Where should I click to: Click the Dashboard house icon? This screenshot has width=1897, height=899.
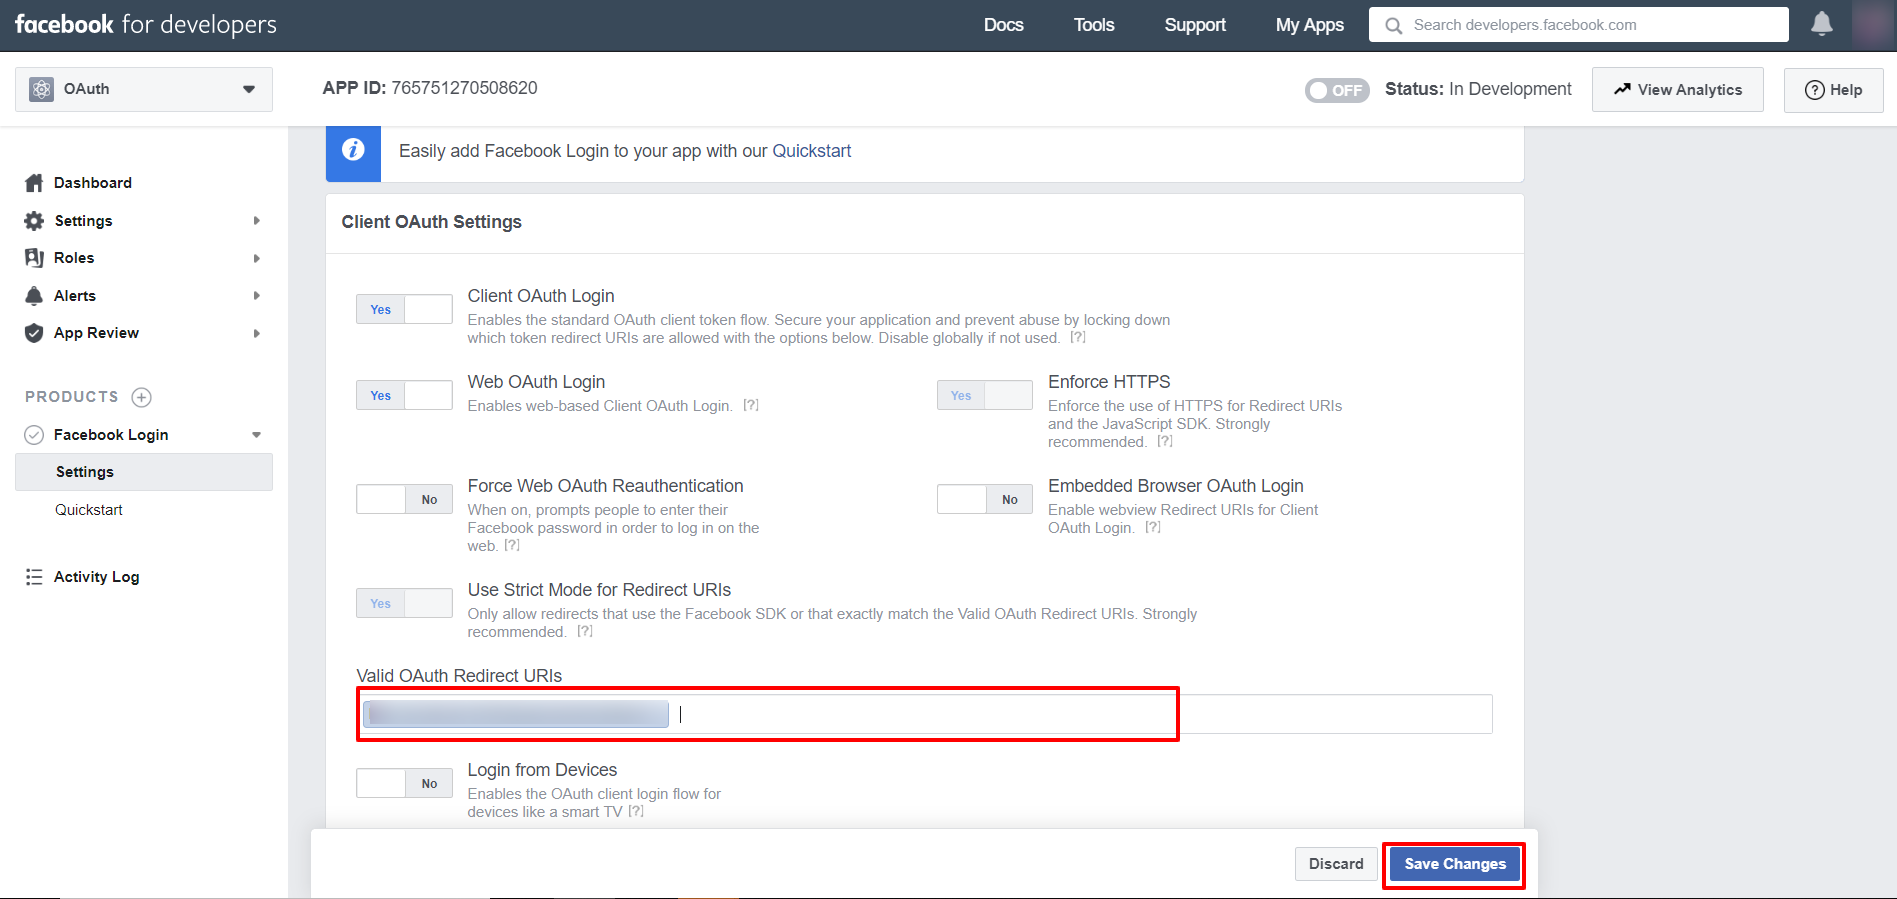[x=34, y=183]
